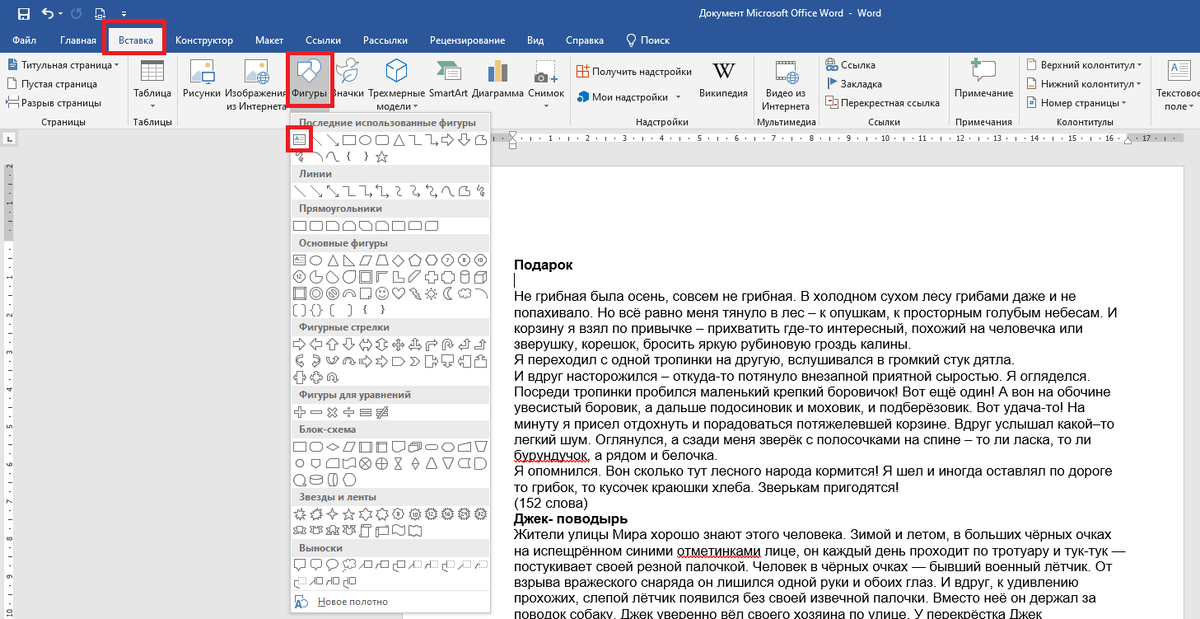Insert Разрыв страницы

click(53, 103)
